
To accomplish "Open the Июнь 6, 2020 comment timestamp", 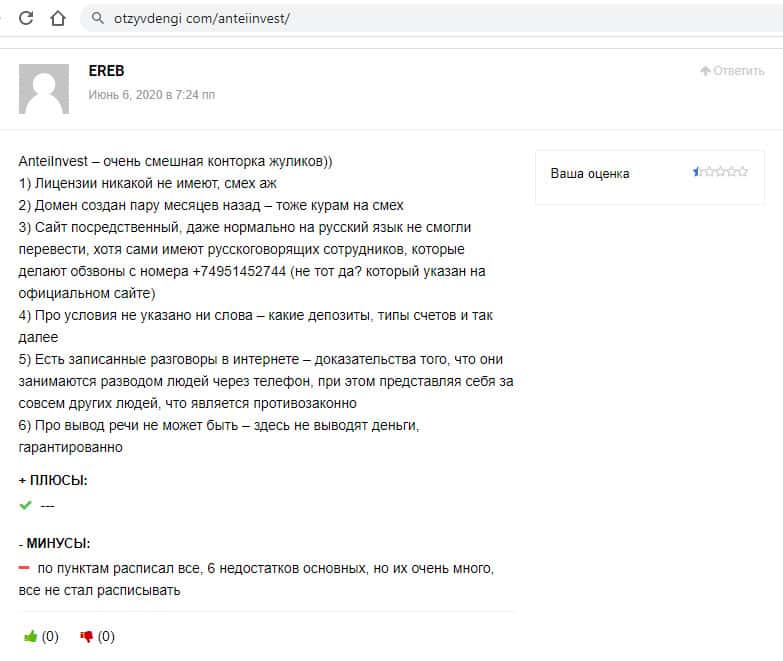I will [x=151, y=95].
